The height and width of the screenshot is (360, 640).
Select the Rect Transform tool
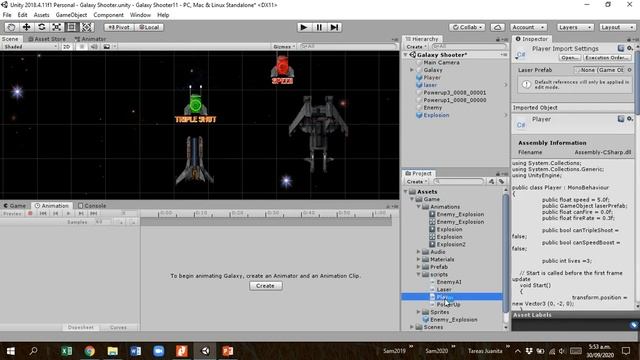pos(72,27)
